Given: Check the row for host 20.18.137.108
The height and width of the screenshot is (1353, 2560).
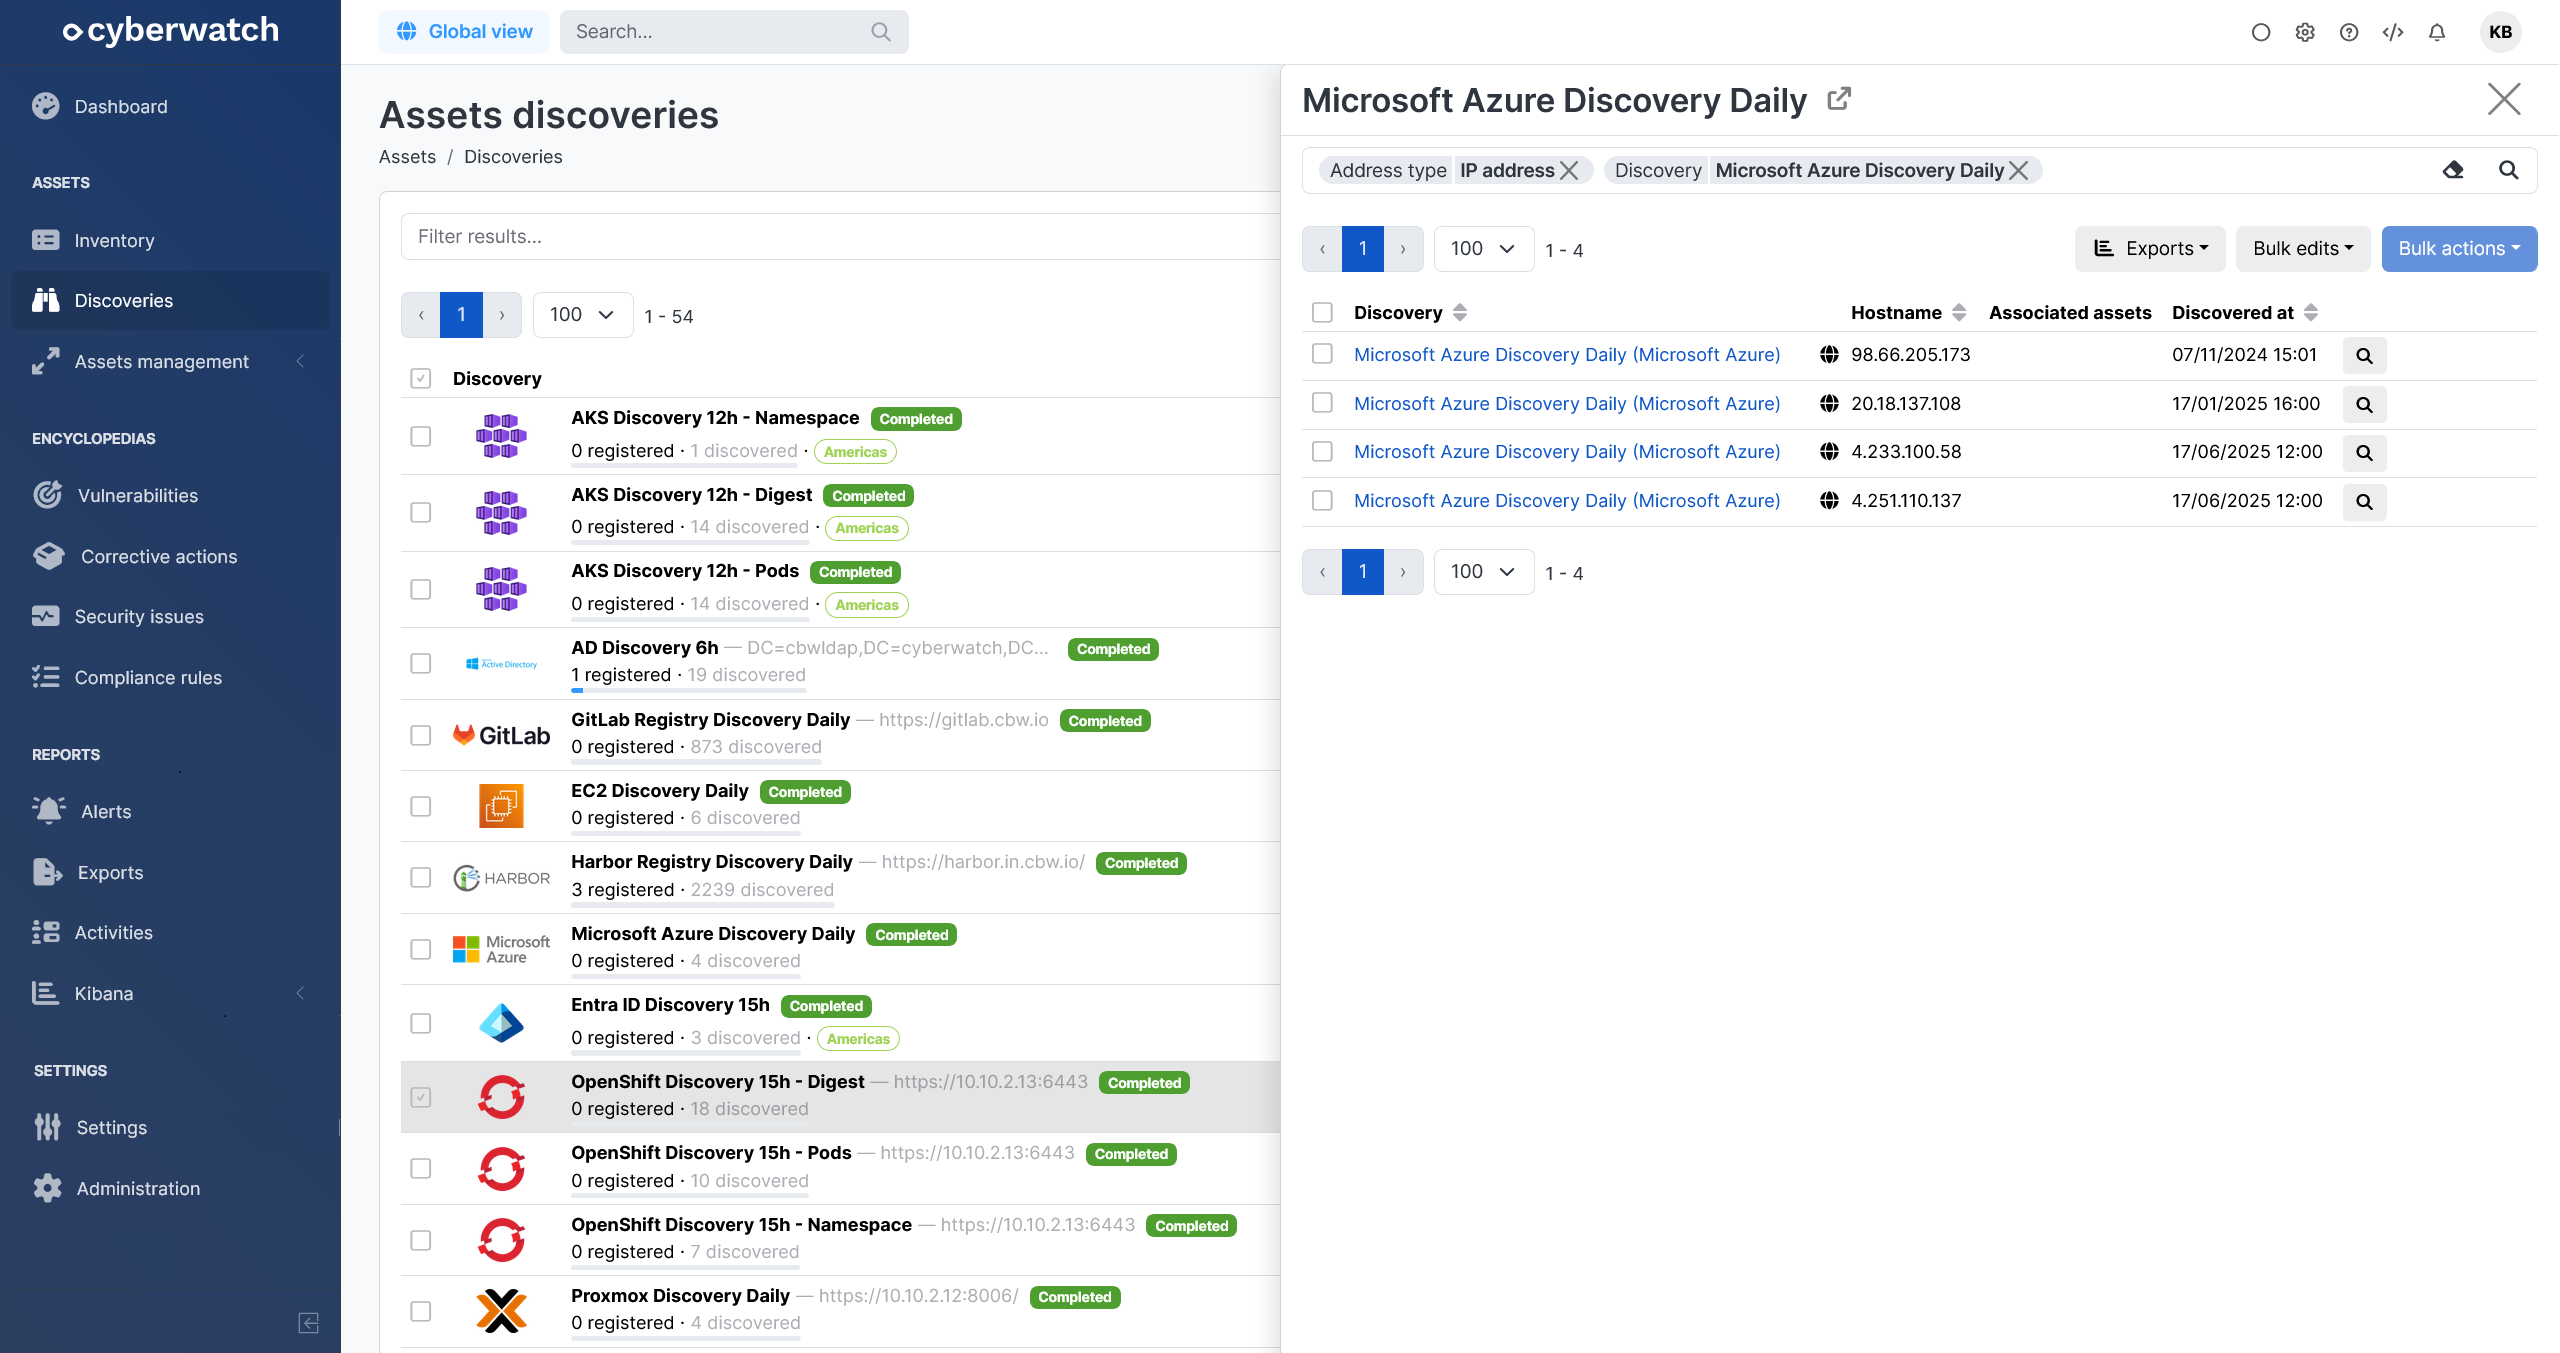Looking at the screenshot, I should [x=1322, y=403].
